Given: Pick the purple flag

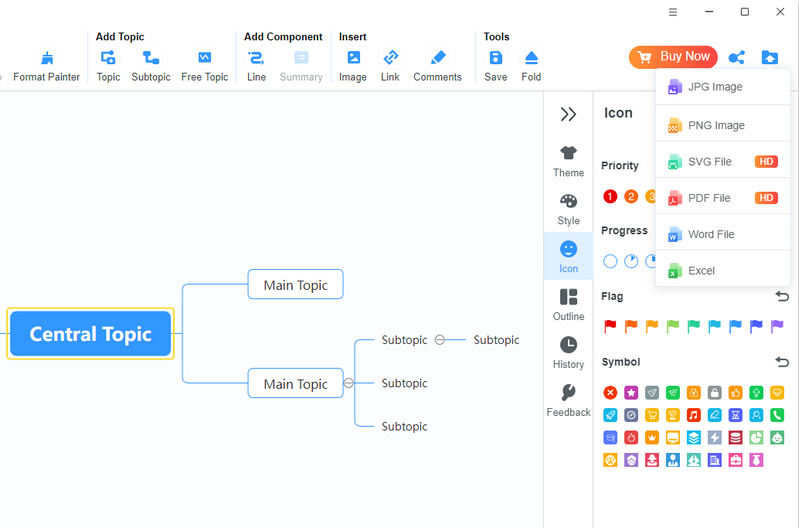Looking at the screenshot, I should tap(777, 326).
